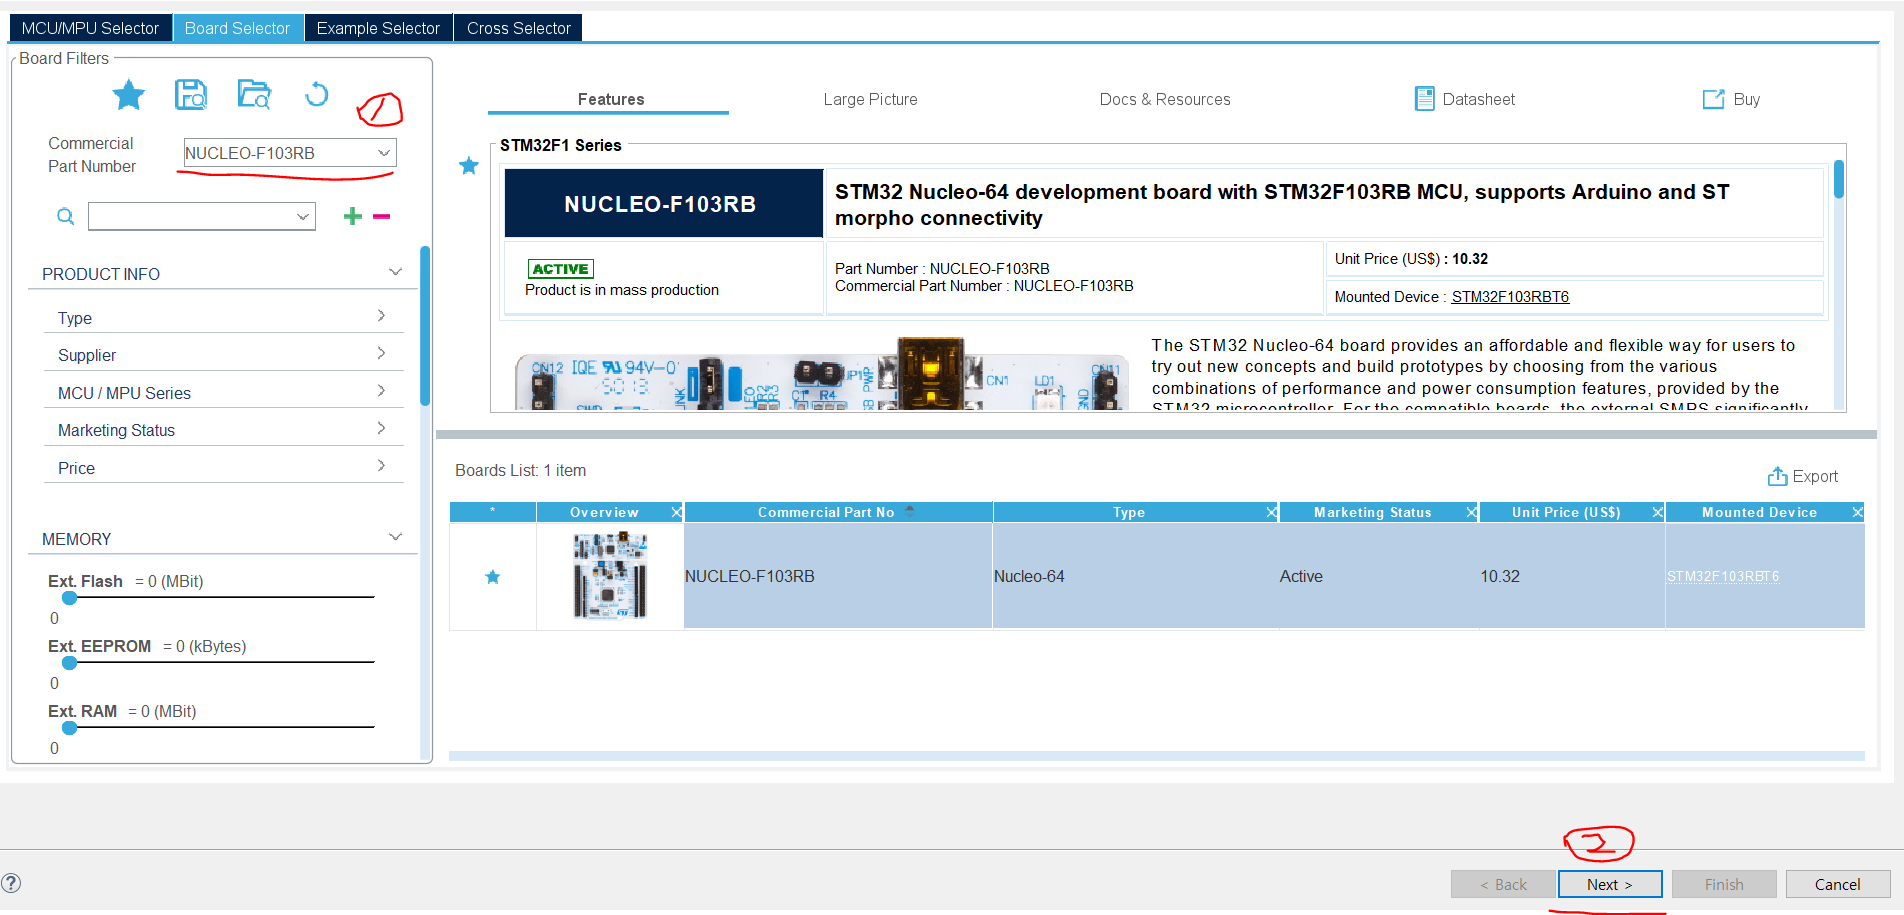Image resolution: width=1904 pixels, height=915 pixels.
Task: Click the board photo in Features panel
Action: click(820, 375)
